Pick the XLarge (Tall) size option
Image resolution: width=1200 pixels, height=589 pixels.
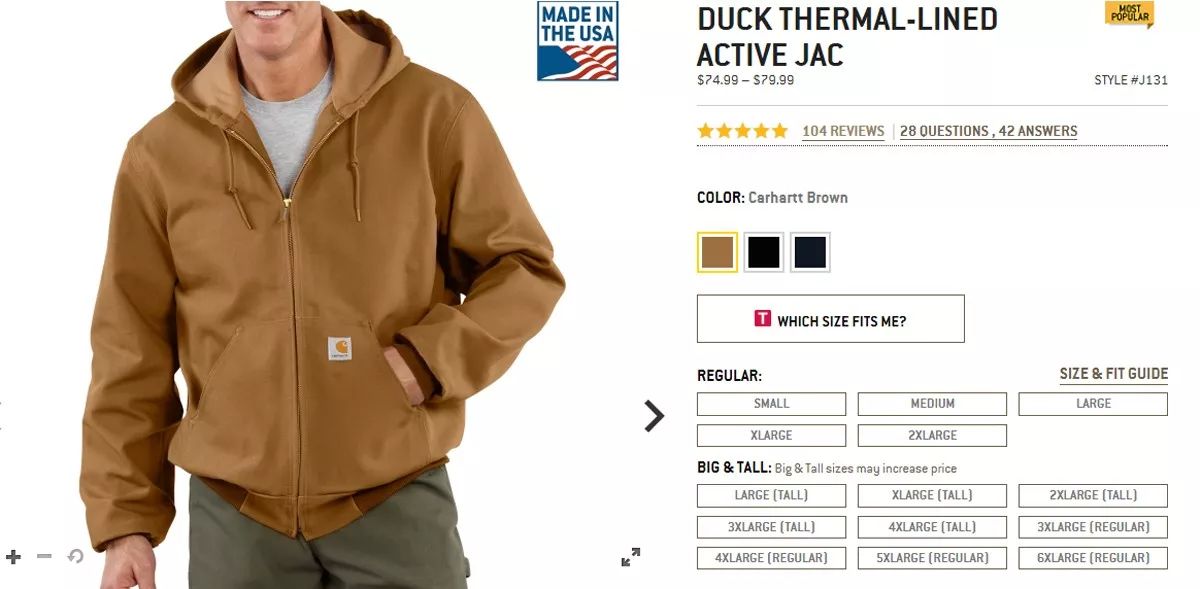(932, 496)
